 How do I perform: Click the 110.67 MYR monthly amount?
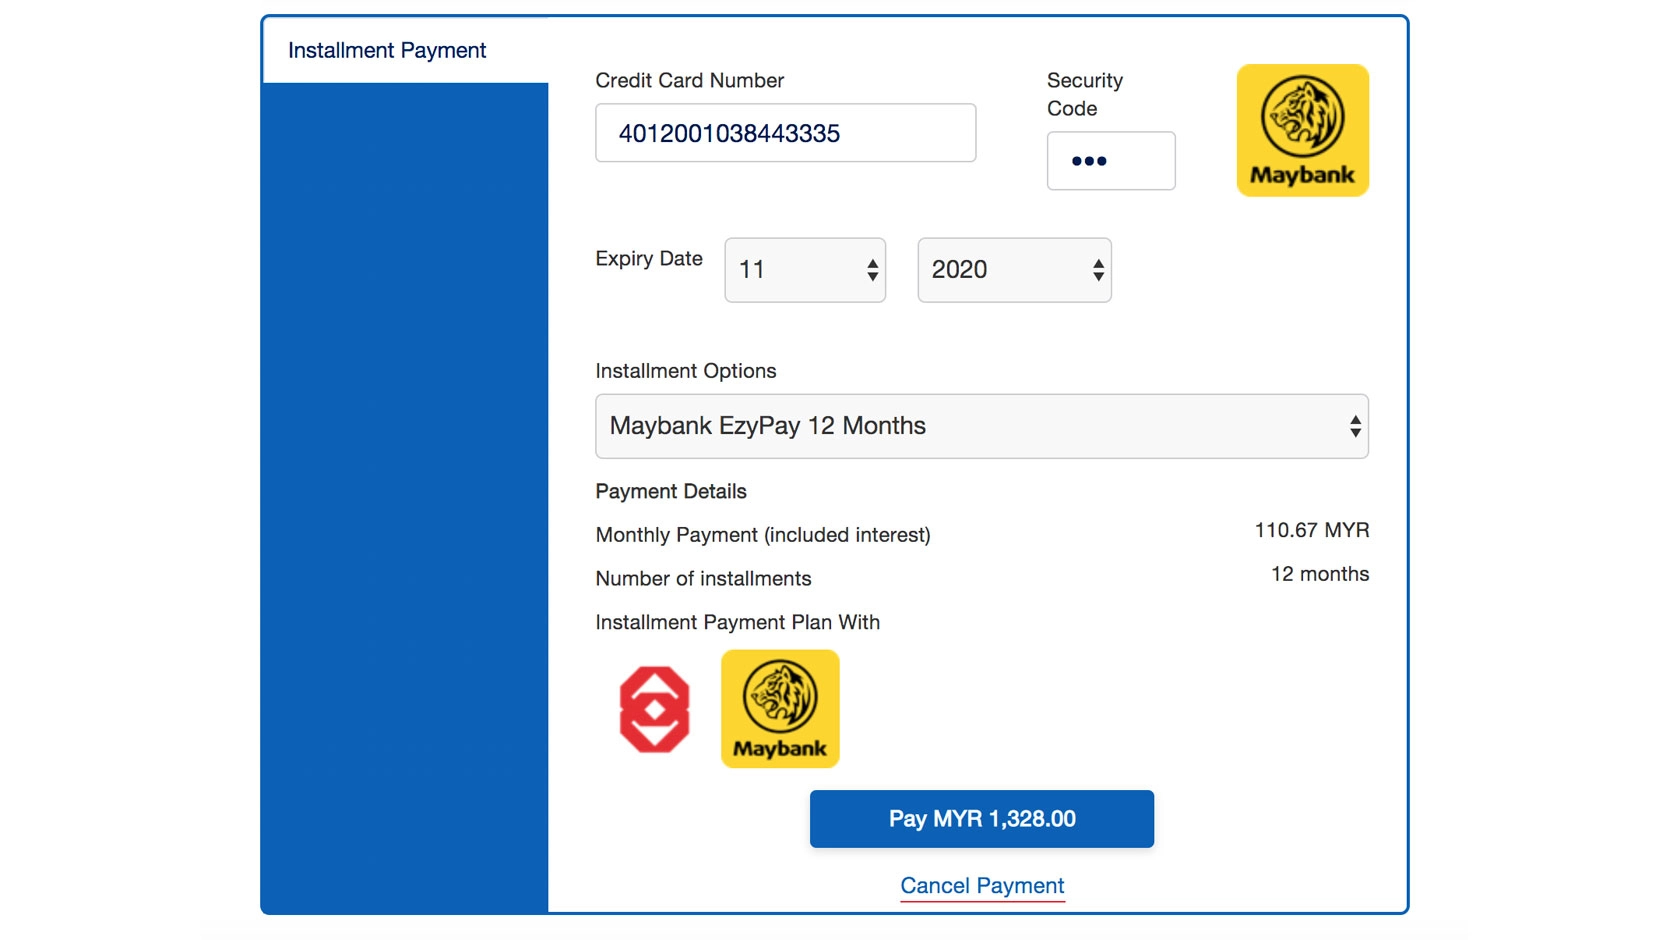click(x=1311, y=530)
